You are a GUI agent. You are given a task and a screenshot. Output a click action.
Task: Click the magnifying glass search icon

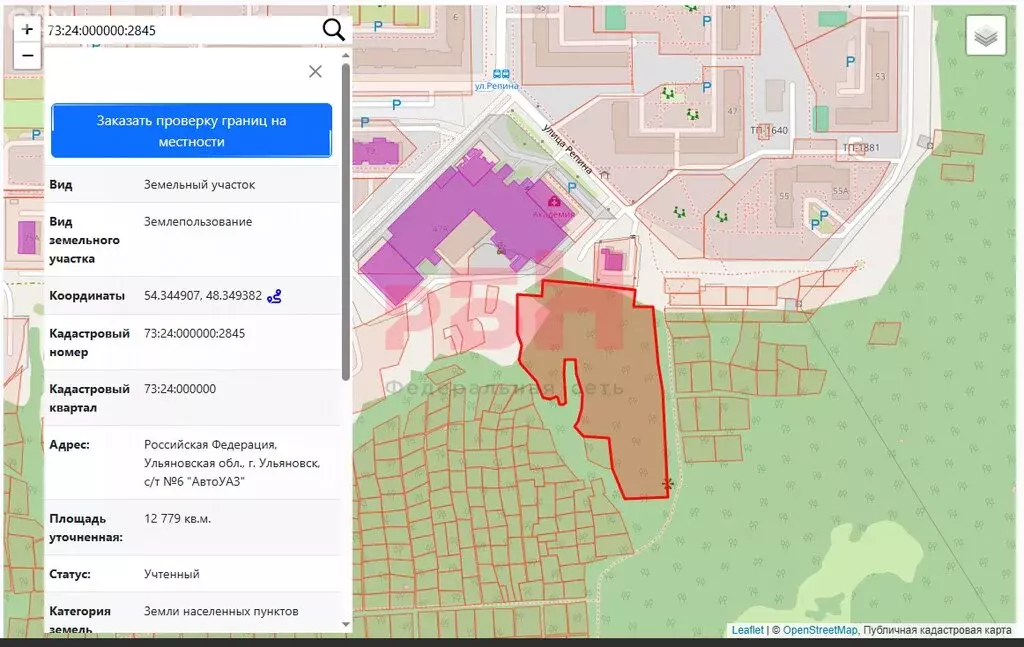[333, 30]
